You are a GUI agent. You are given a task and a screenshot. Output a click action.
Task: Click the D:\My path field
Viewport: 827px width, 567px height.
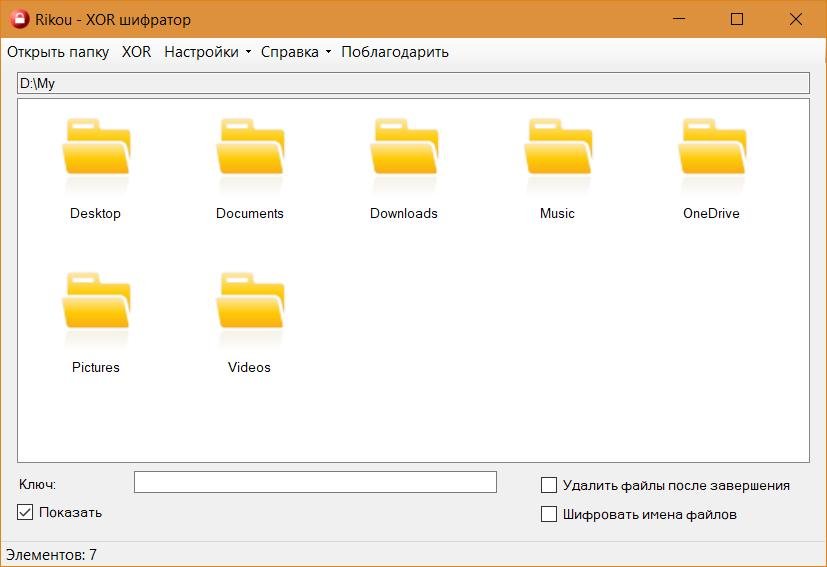(x=414, y=83)
